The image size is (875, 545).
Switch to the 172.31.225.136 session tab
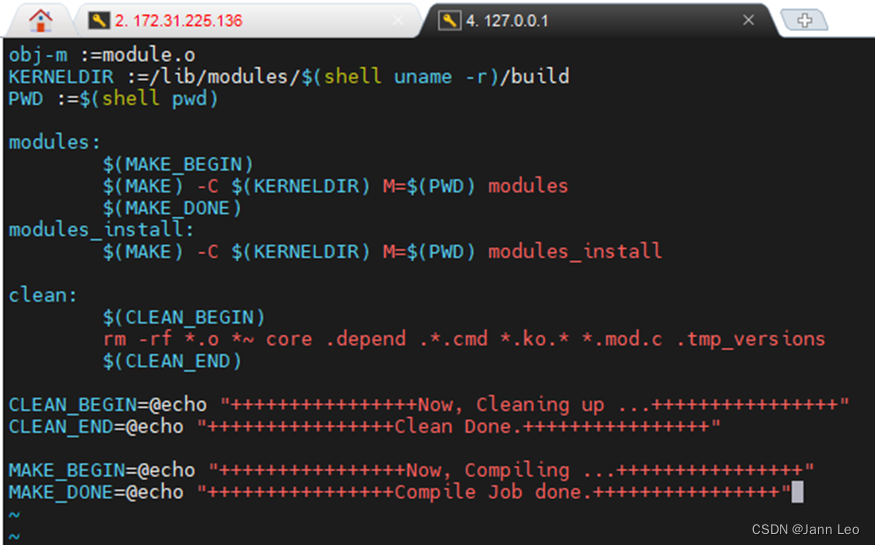pos(179,21)
